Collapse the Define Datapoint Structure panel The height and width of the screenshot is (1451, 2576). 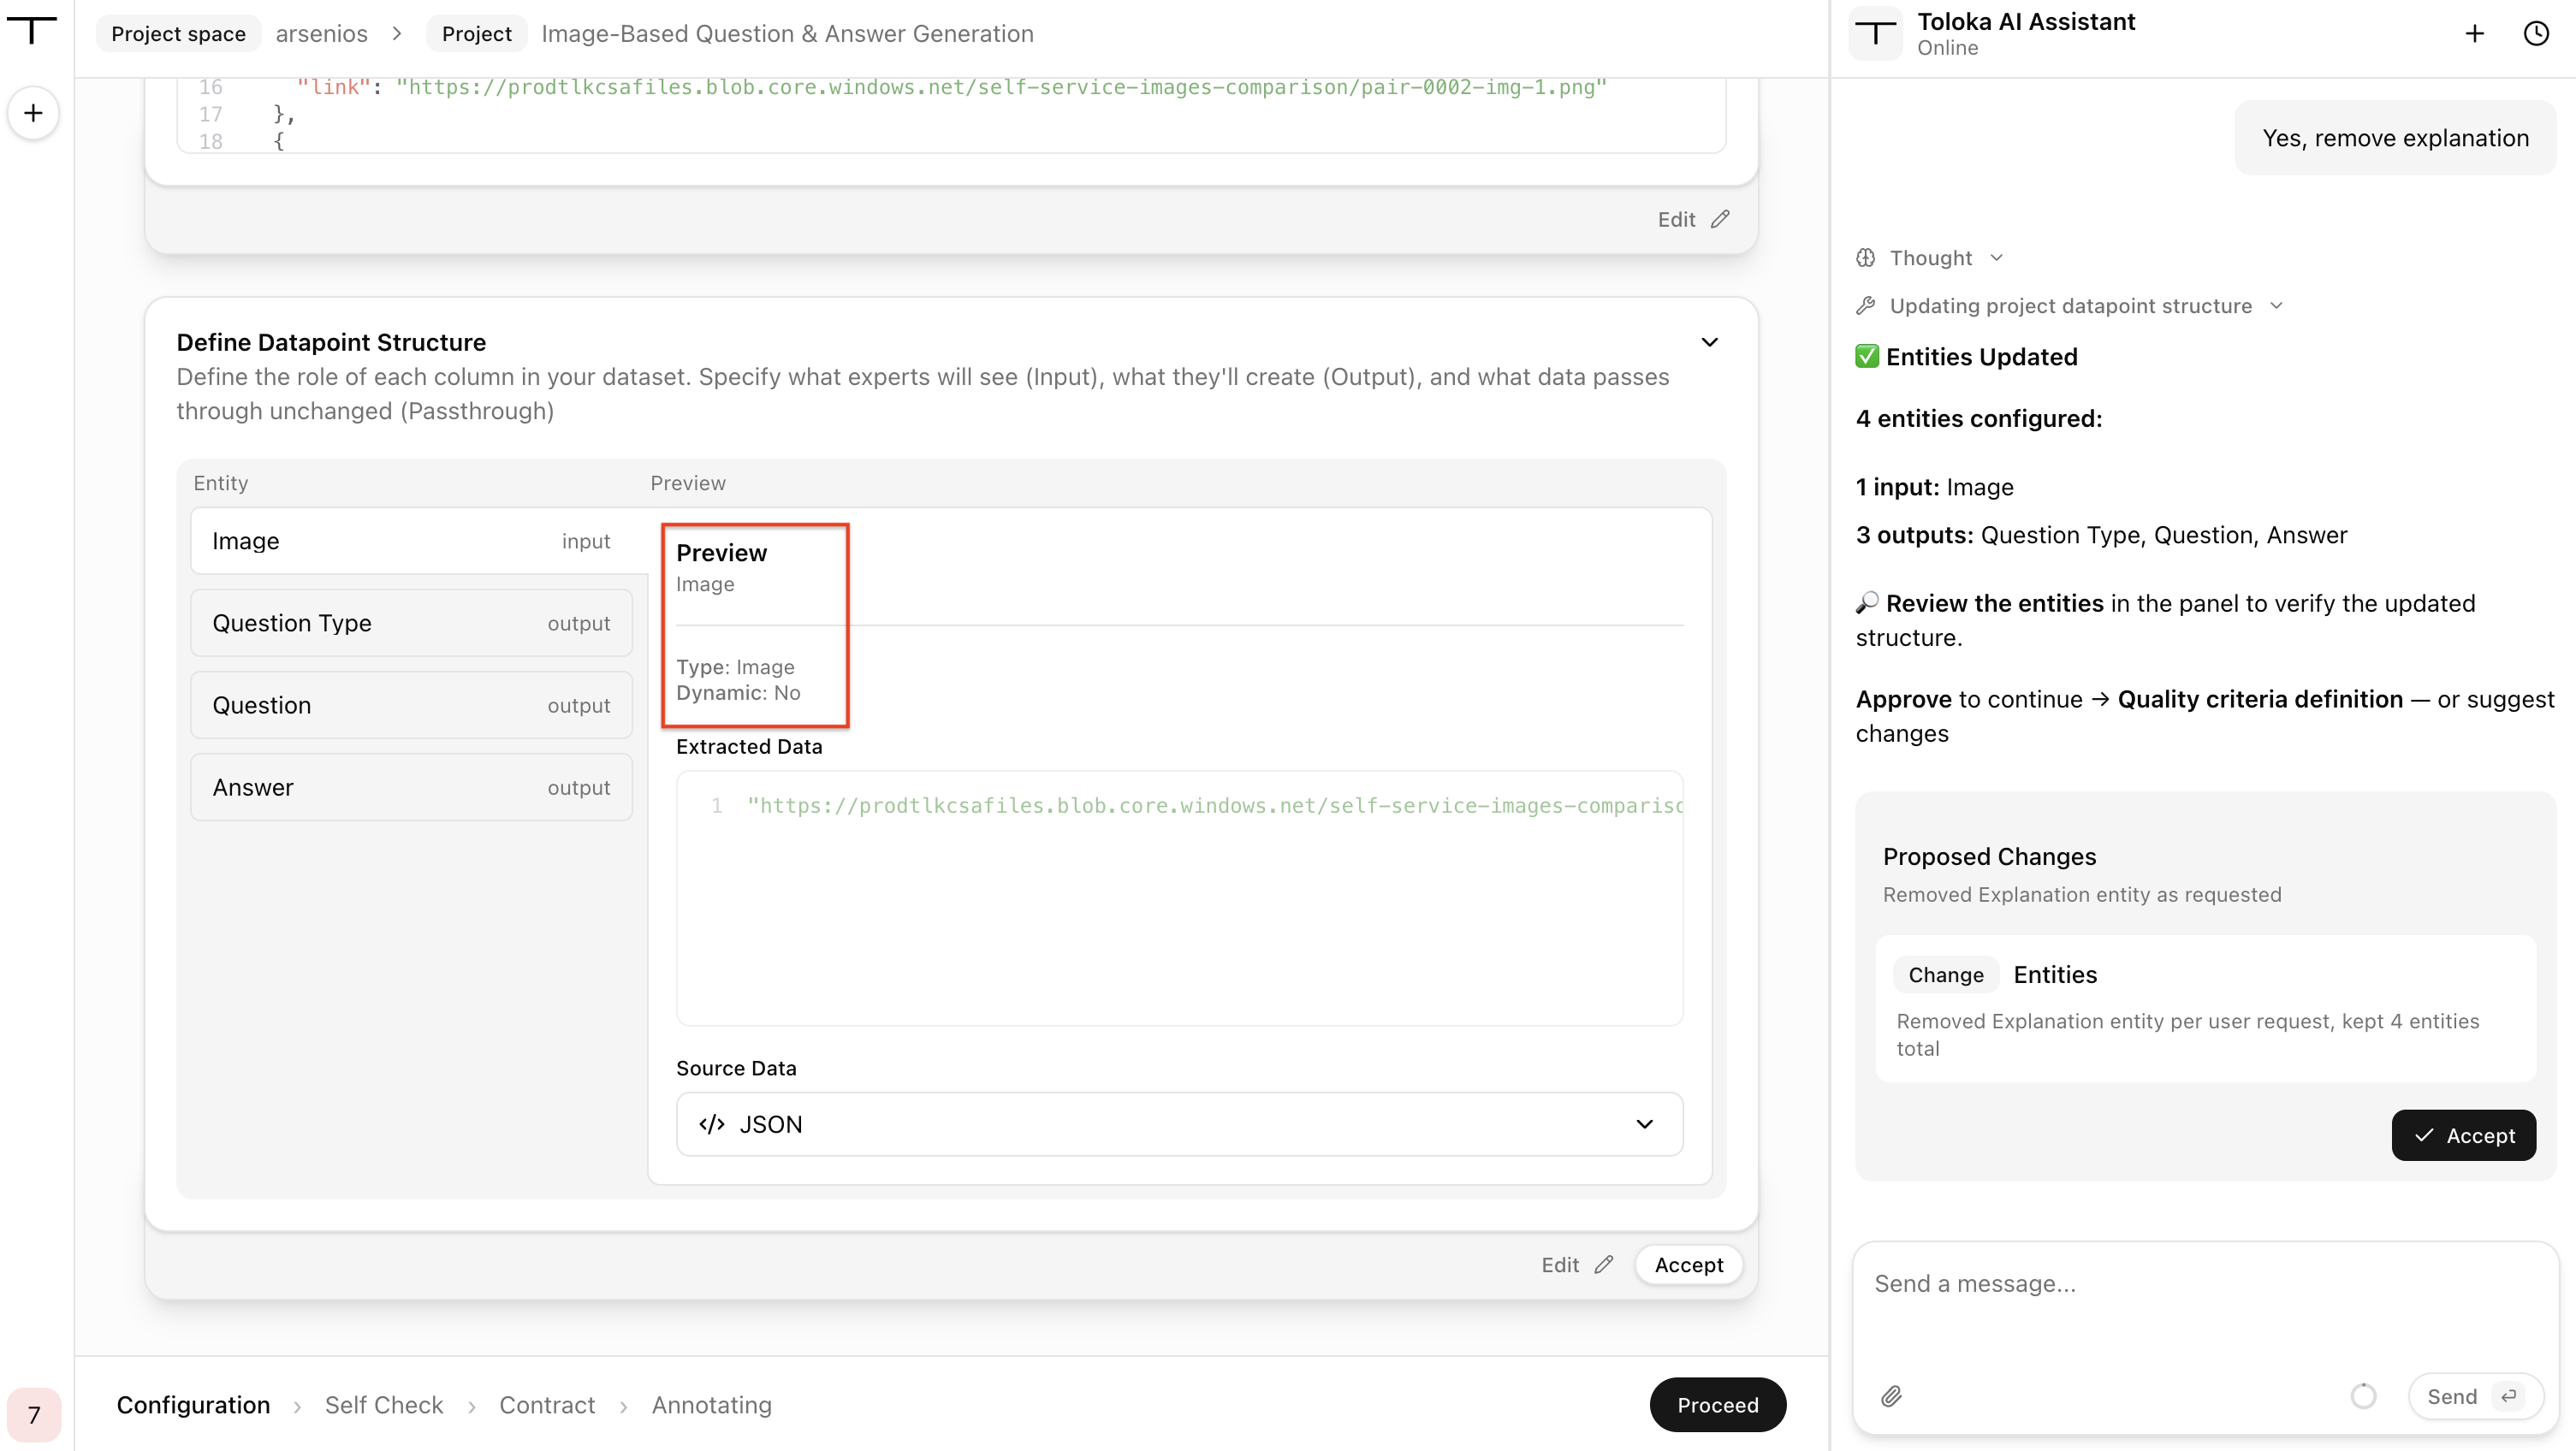(x=1710, y=342)
